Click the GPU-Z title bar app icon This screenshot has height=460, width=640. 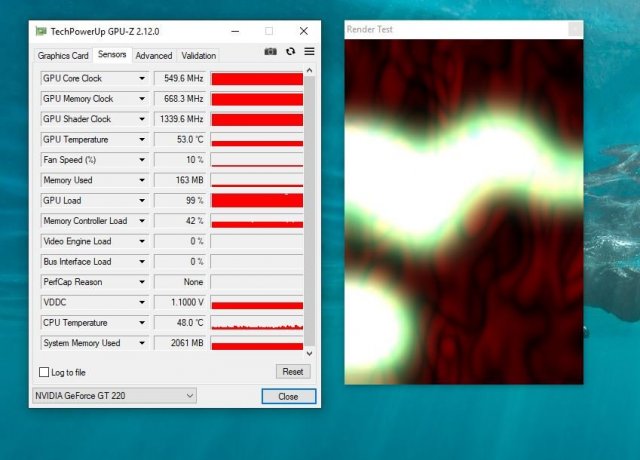pos(40,31)
